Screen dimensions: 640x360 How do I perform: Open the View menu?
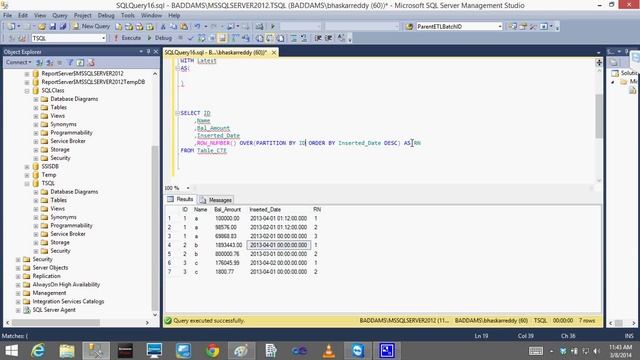[40, 16]
